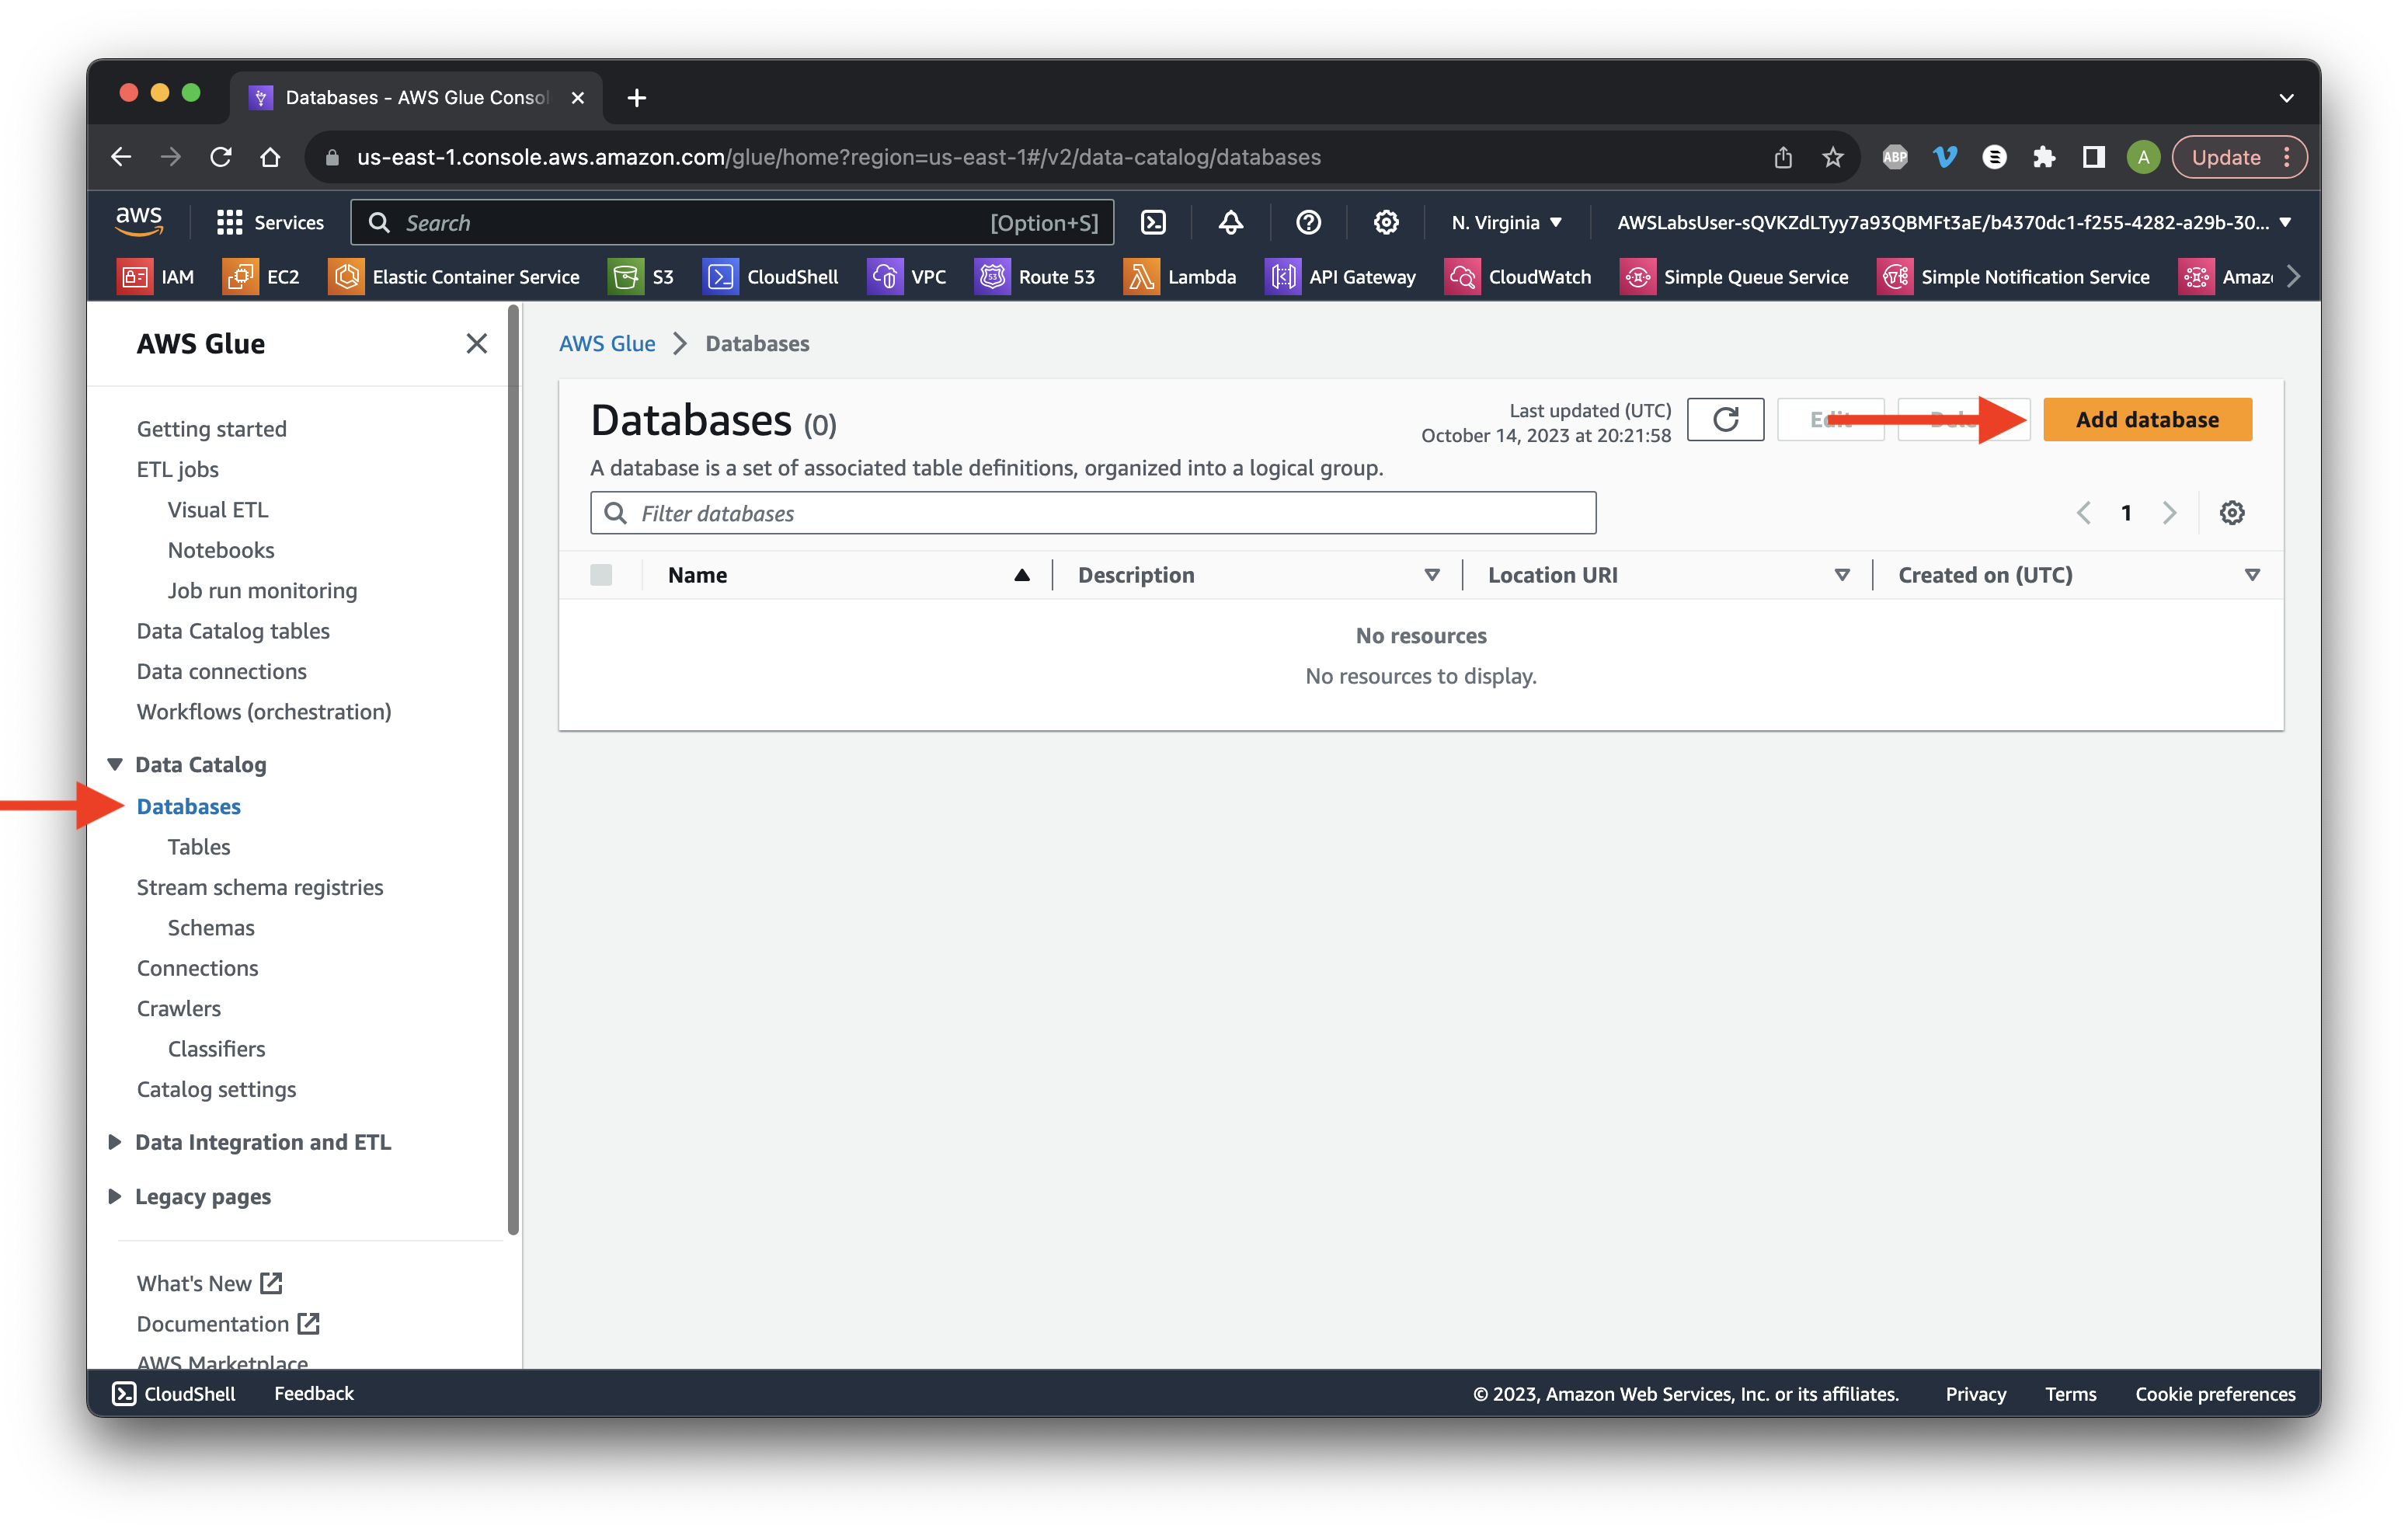Screen dimensions: 2408x1532
Task: Focus the AWS console search box
Action: 732,222
